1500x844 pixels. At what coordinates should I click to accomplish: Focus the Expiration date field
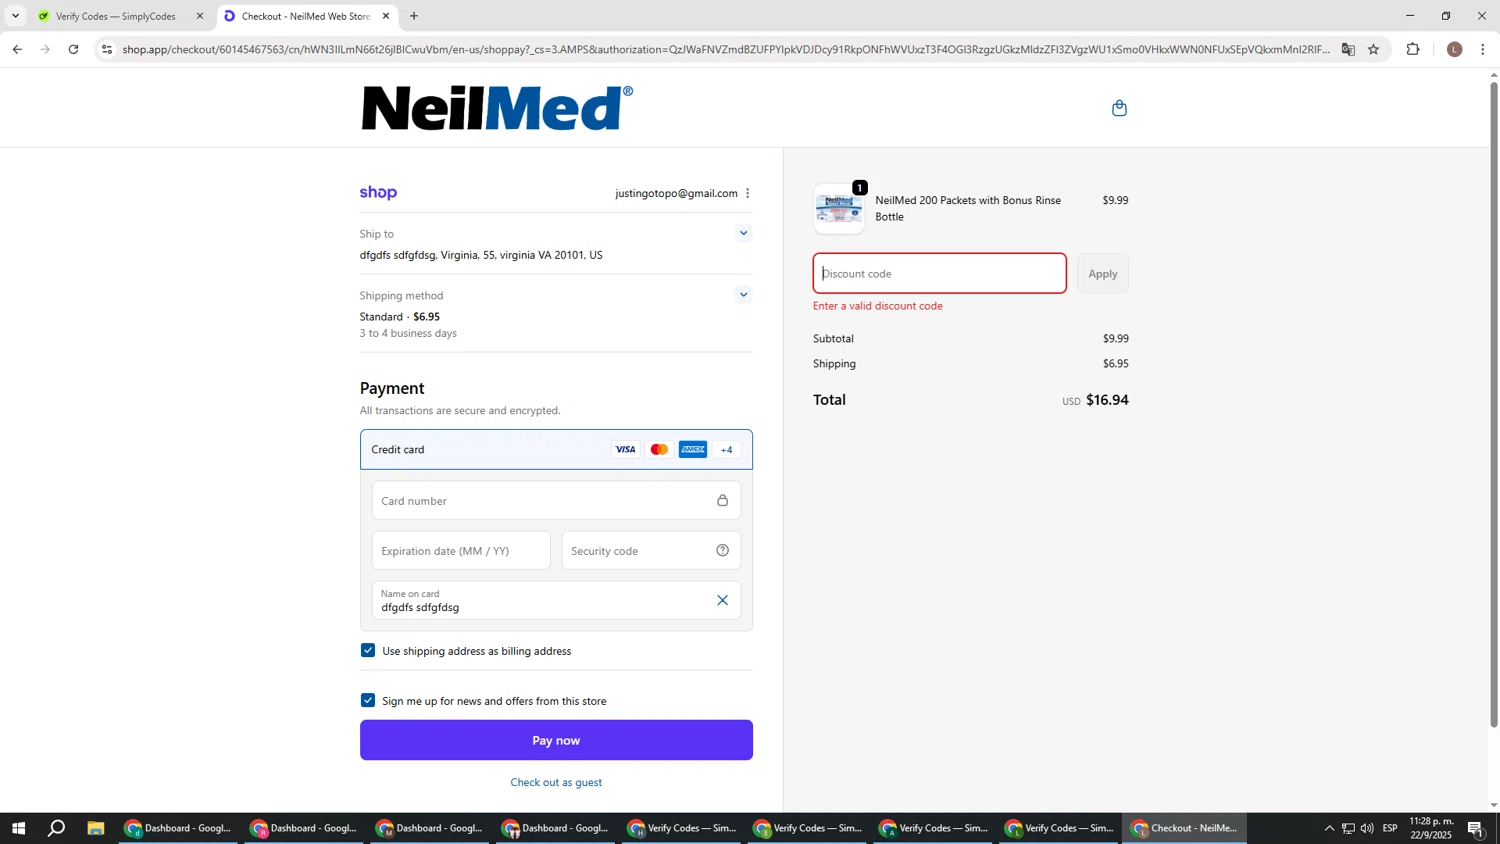pyautogui.click(x=461, y=551)
